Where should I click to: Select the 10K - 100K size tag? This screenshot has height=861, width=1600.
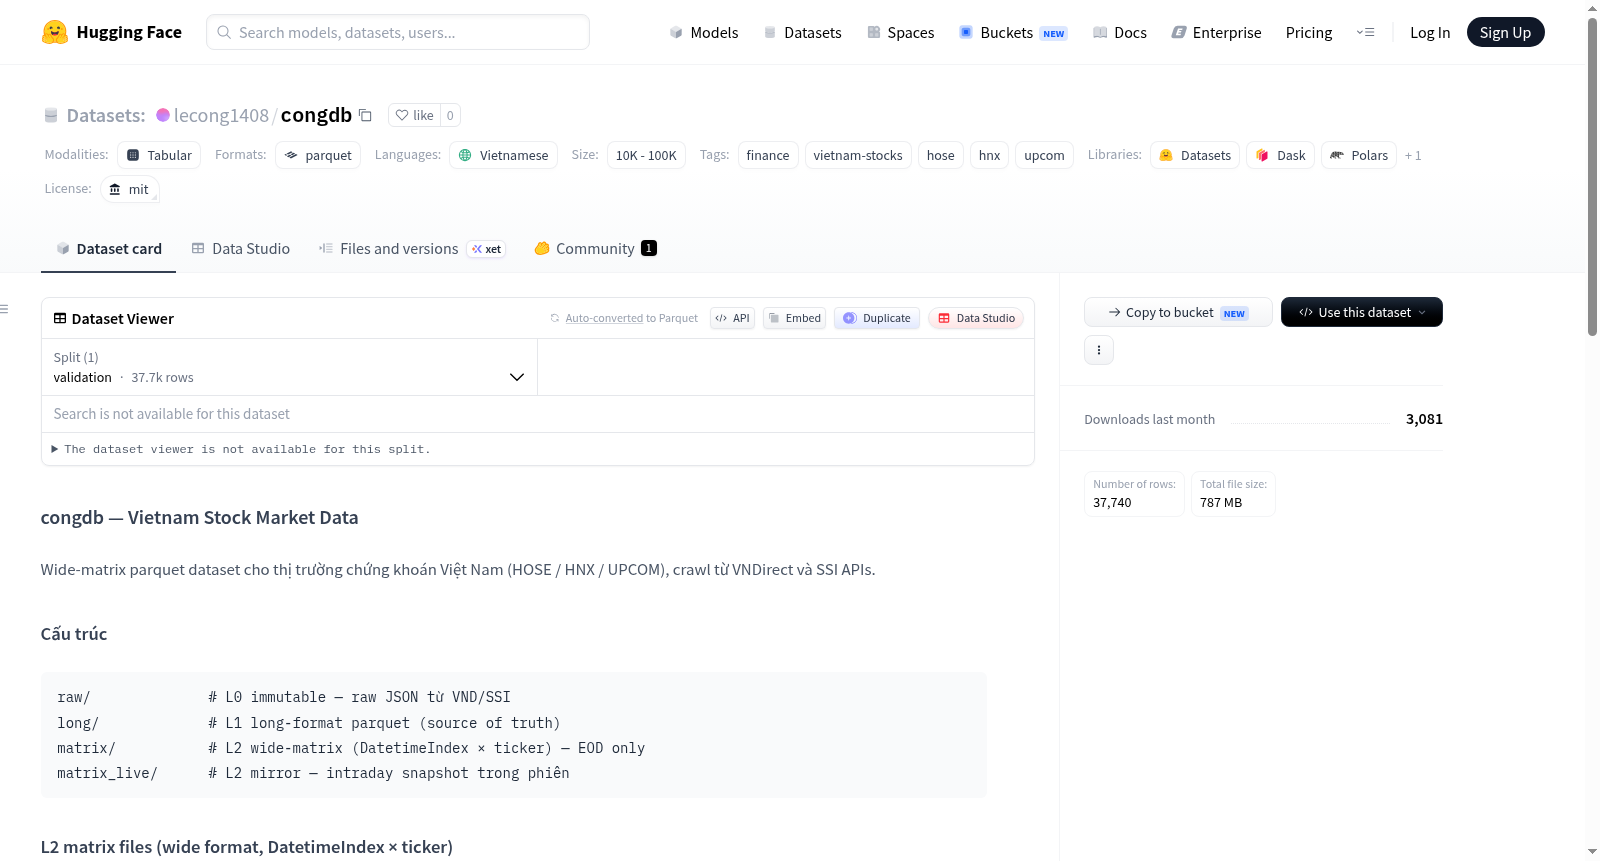[x=646, y=155]
